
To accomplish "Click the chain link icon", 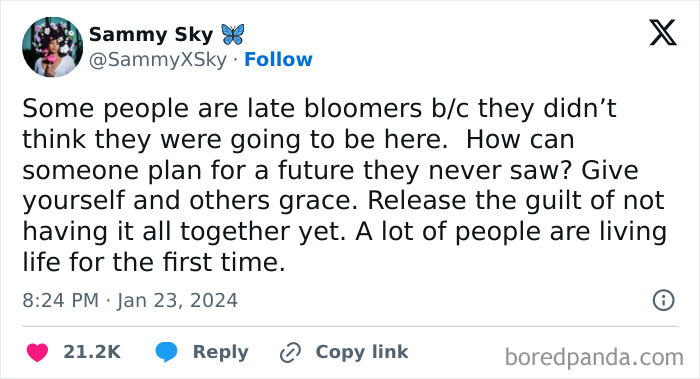I will 291,352.
